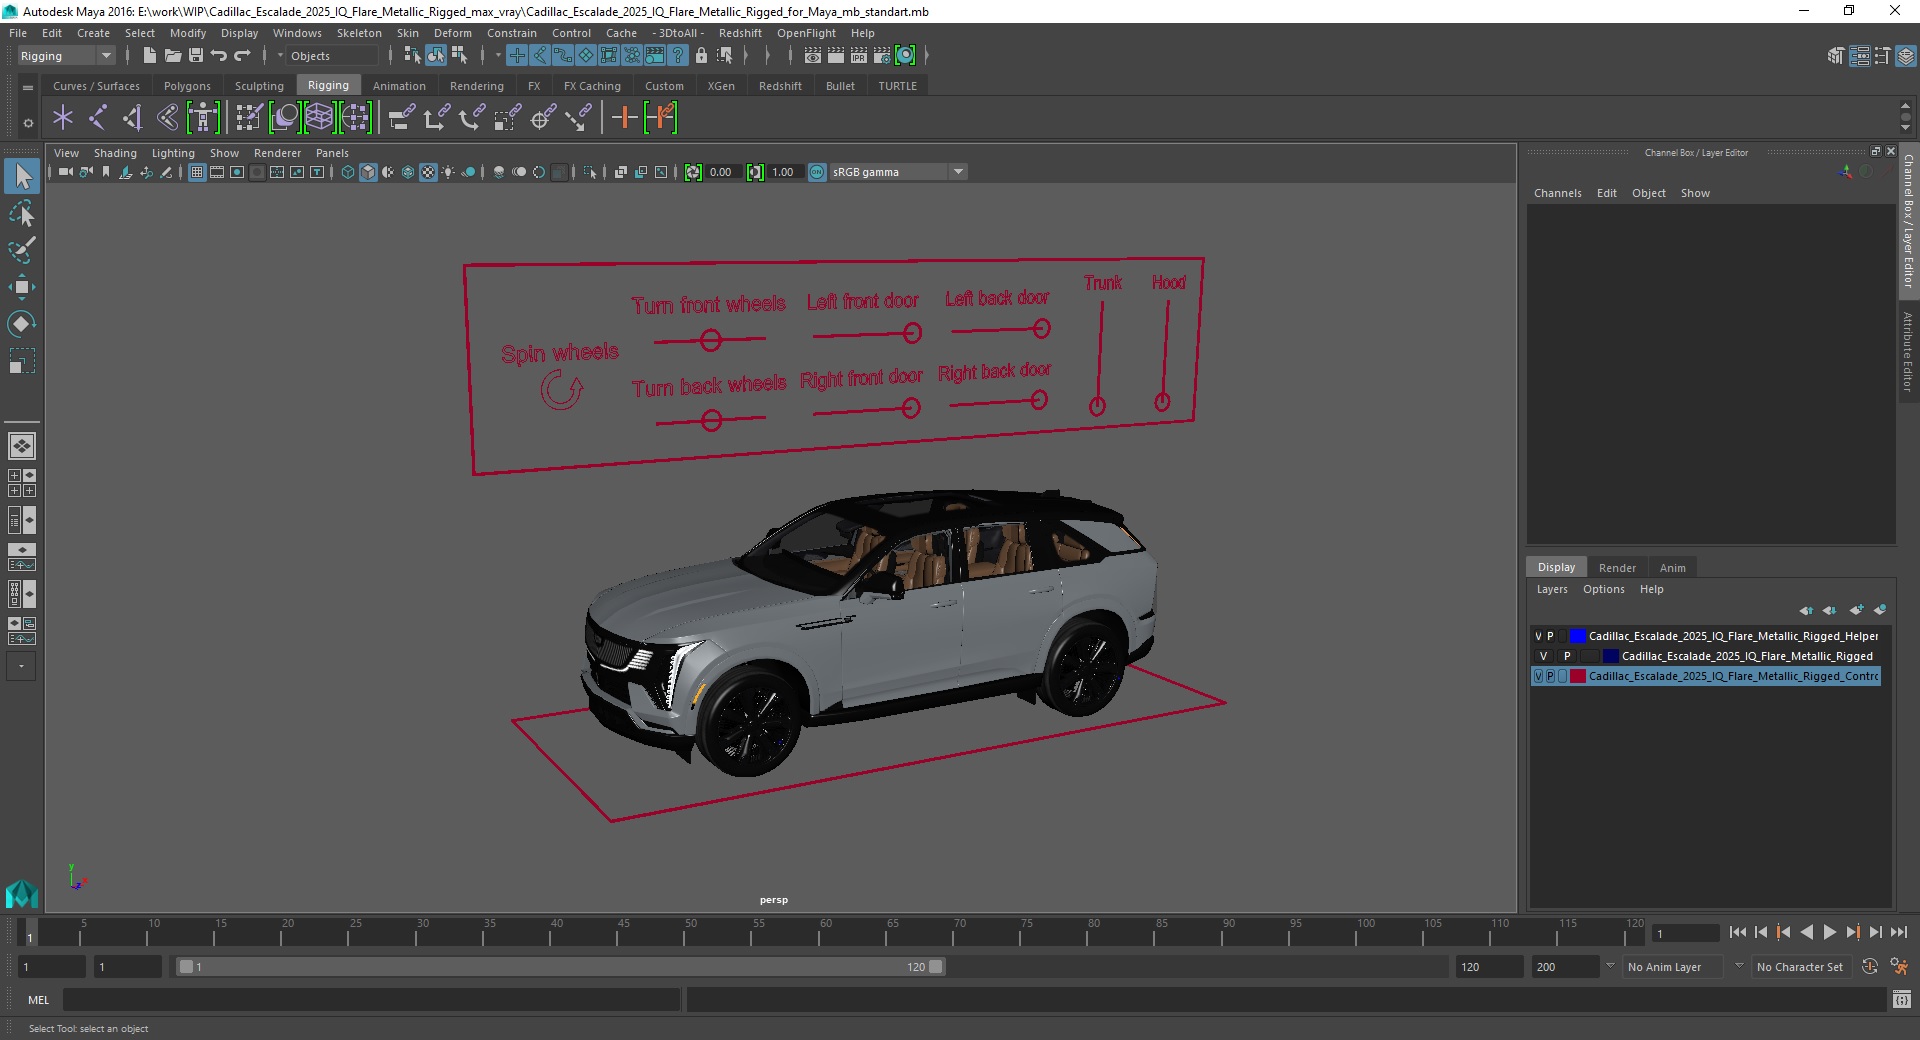
Task: Click the Create Joints shelf icon
Action: pos(98,118)
